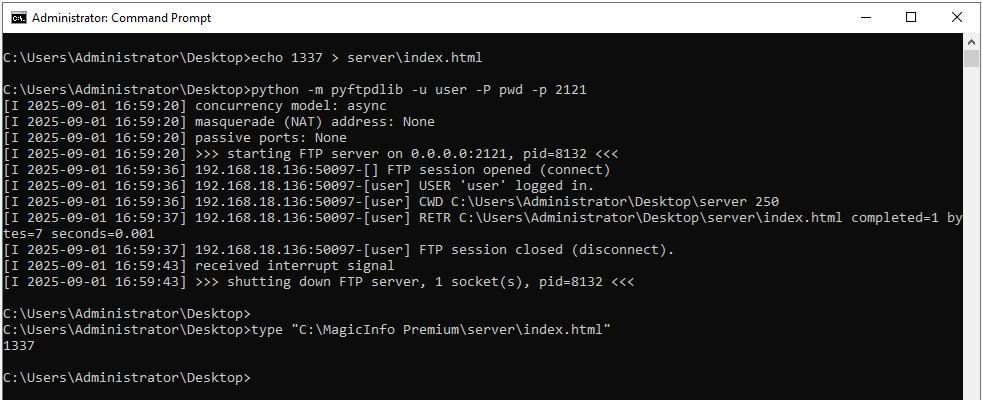Image resolution: width=982 pixels, height=400 pixels.
Task: Click the "Administrator: Command Prompt" title text
Action: pyautogui.click(x=122, y=18)
